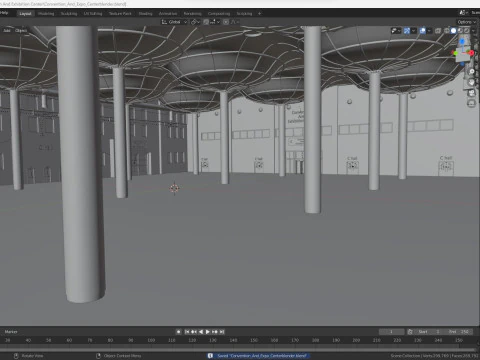Click the blue Z axis on navigation gizmo

(x=462, y=41)
